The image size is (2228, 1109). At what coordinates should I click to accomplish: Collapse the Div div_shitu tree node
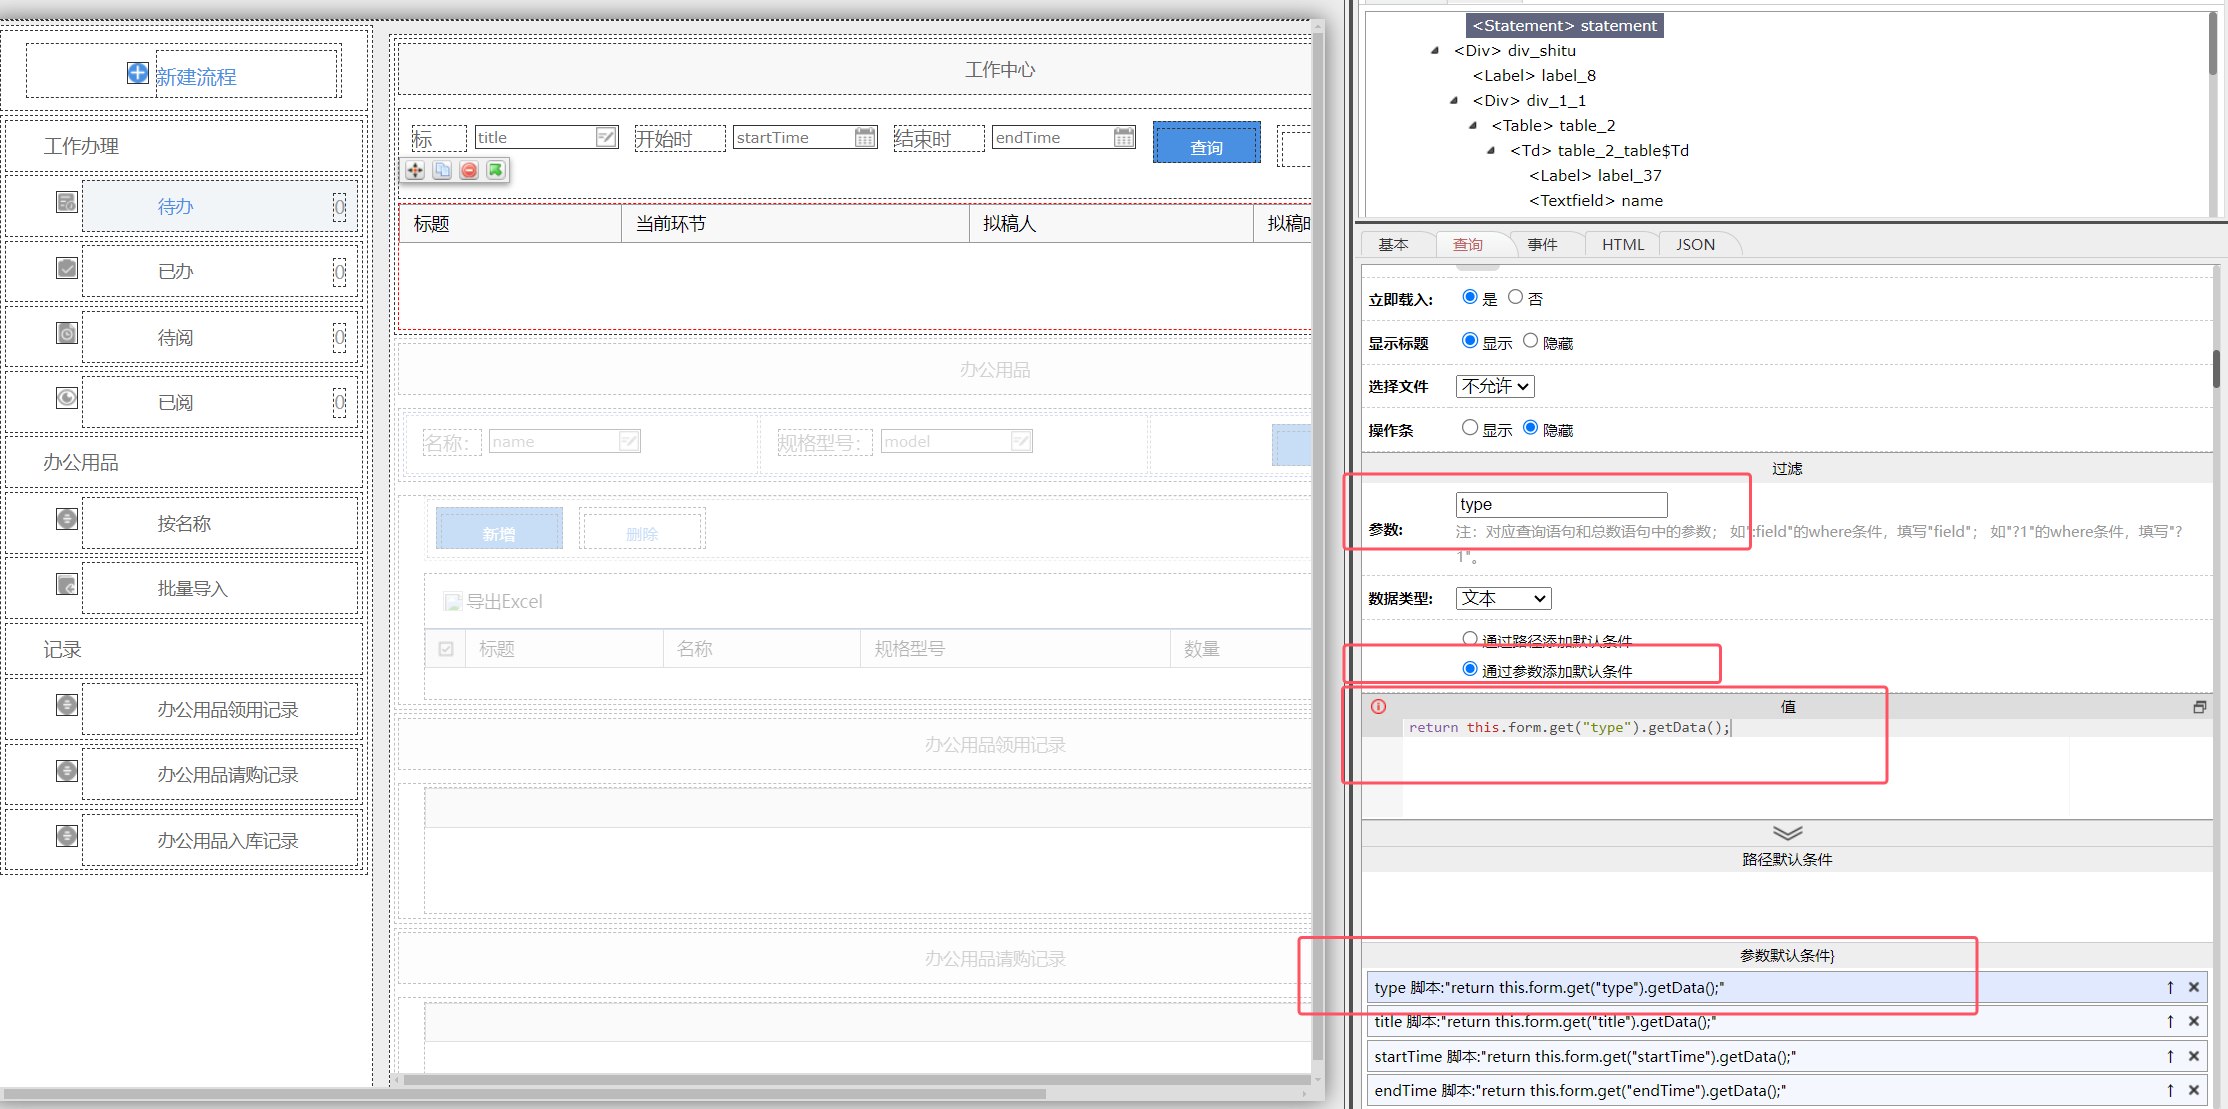1435,50
